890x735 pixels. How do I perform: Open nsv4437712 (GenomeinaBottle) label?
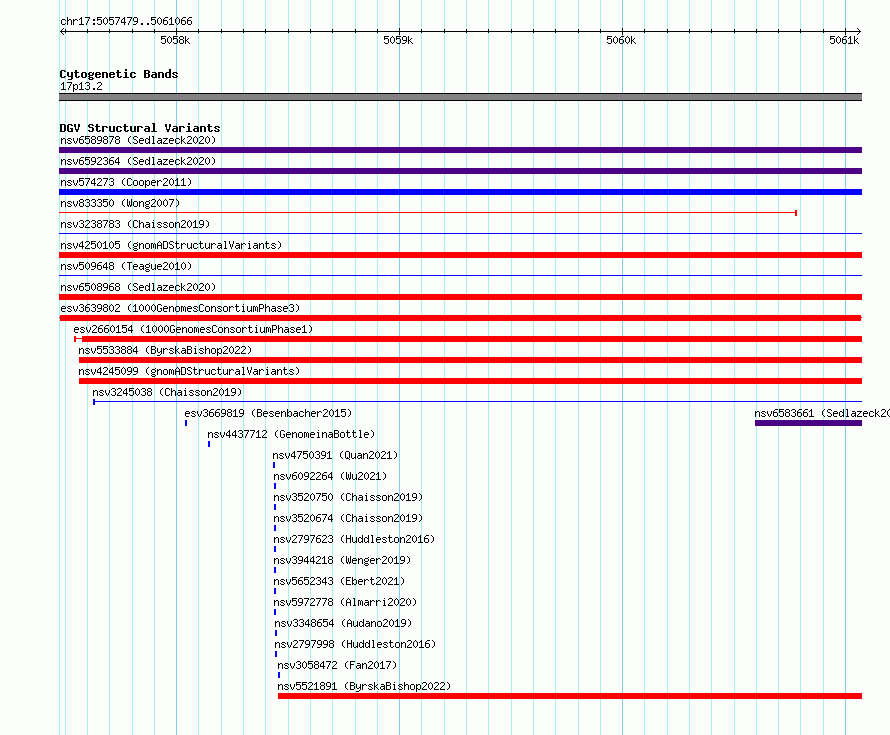[x=291, y=434]
